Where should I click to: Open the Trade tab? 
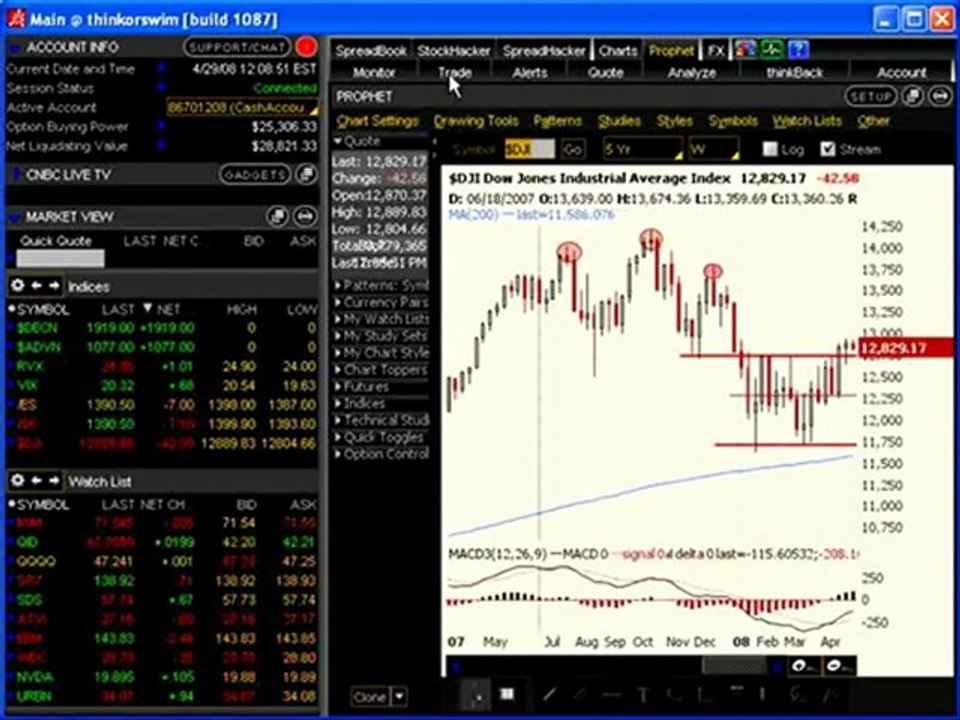[454, 72]
